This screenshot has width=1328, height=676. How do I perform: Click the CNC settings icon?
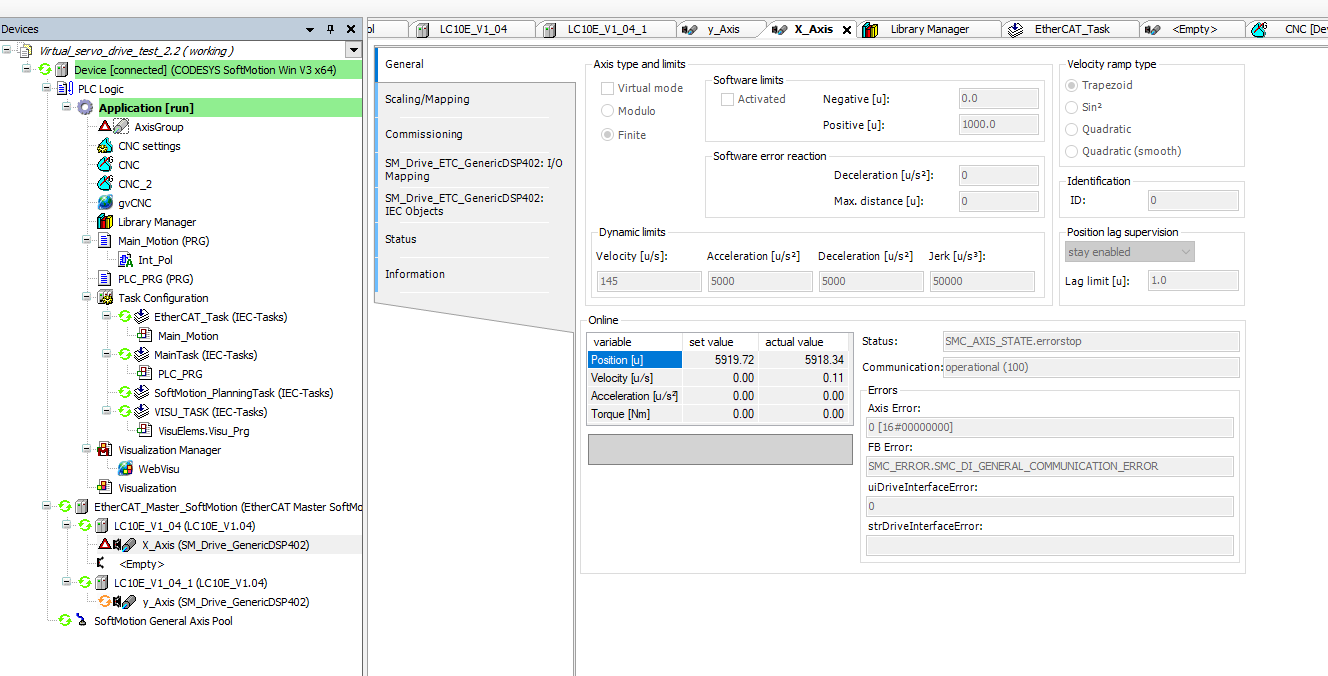(x=105, y=146)
